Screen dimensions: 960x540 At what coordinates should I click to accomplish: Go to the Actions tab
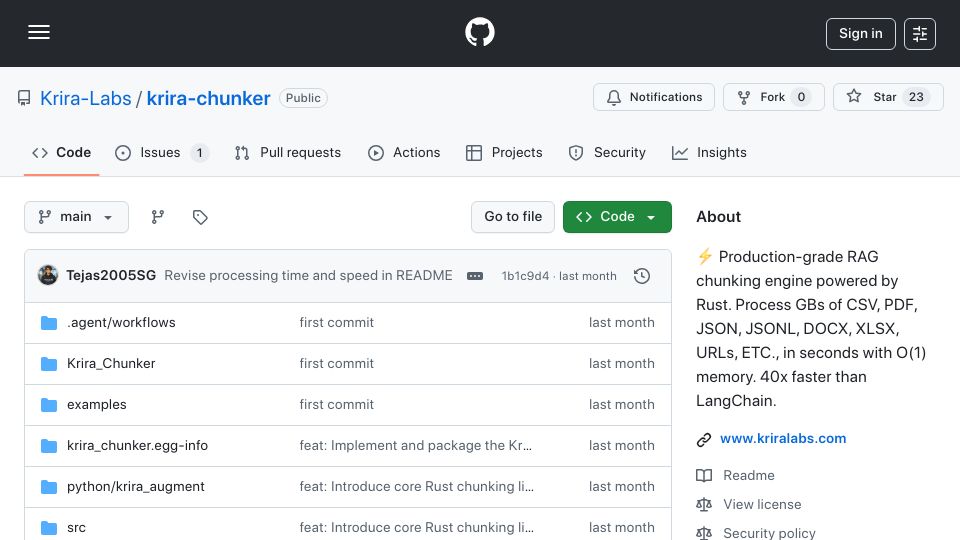coord(404,152)
